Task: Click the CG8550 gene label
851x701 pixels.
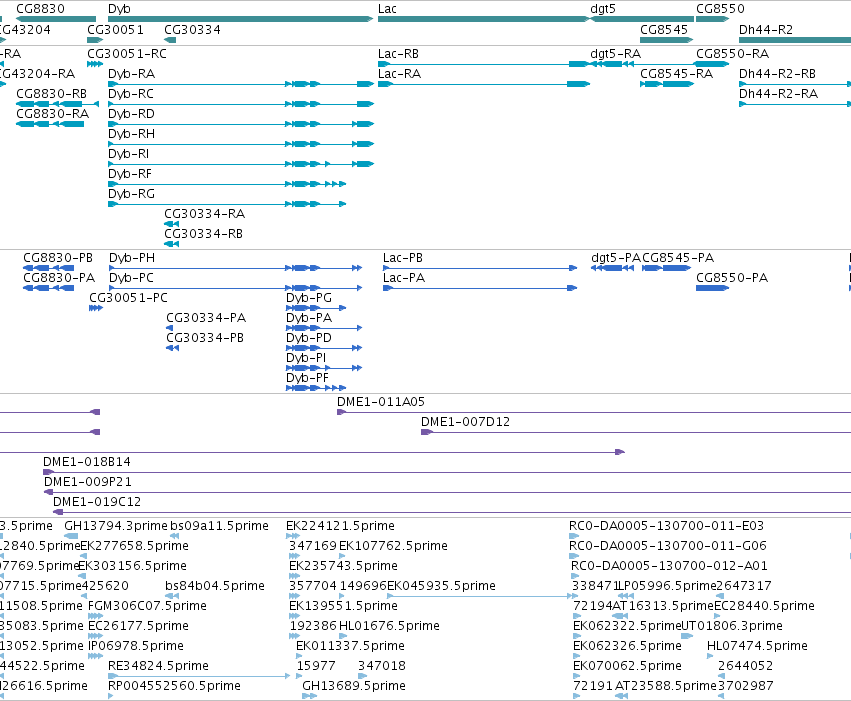Action: [x=720, y=9]
